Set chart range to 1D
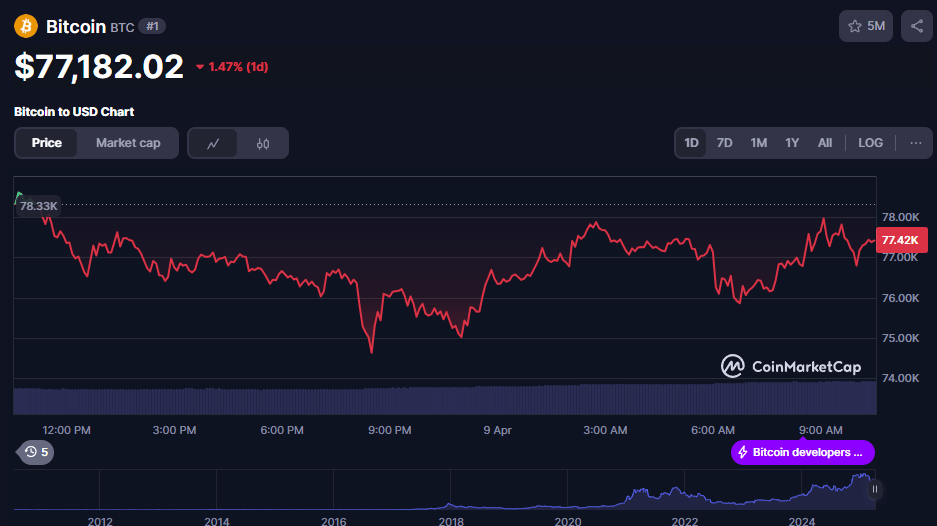The width and height of the screenshot is (937, 526). [691, 143]
